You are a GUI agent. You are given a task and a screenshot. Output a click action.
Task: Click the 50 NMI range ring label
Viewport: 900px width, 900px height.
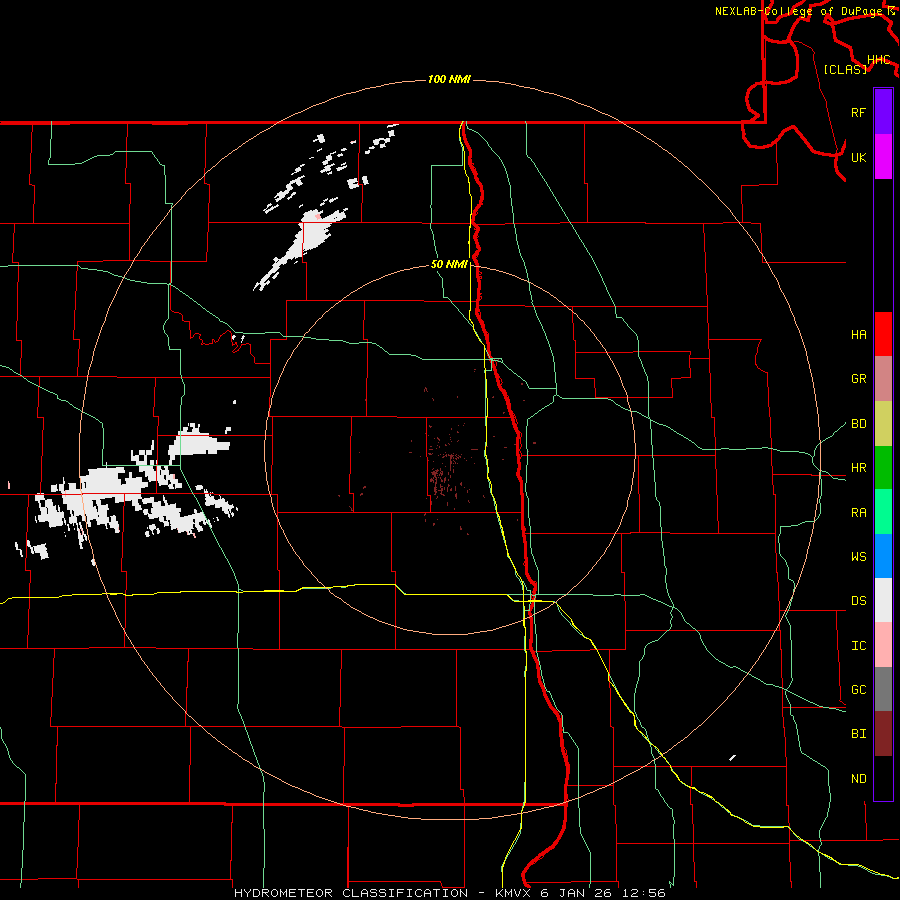[x=449, y=264]
